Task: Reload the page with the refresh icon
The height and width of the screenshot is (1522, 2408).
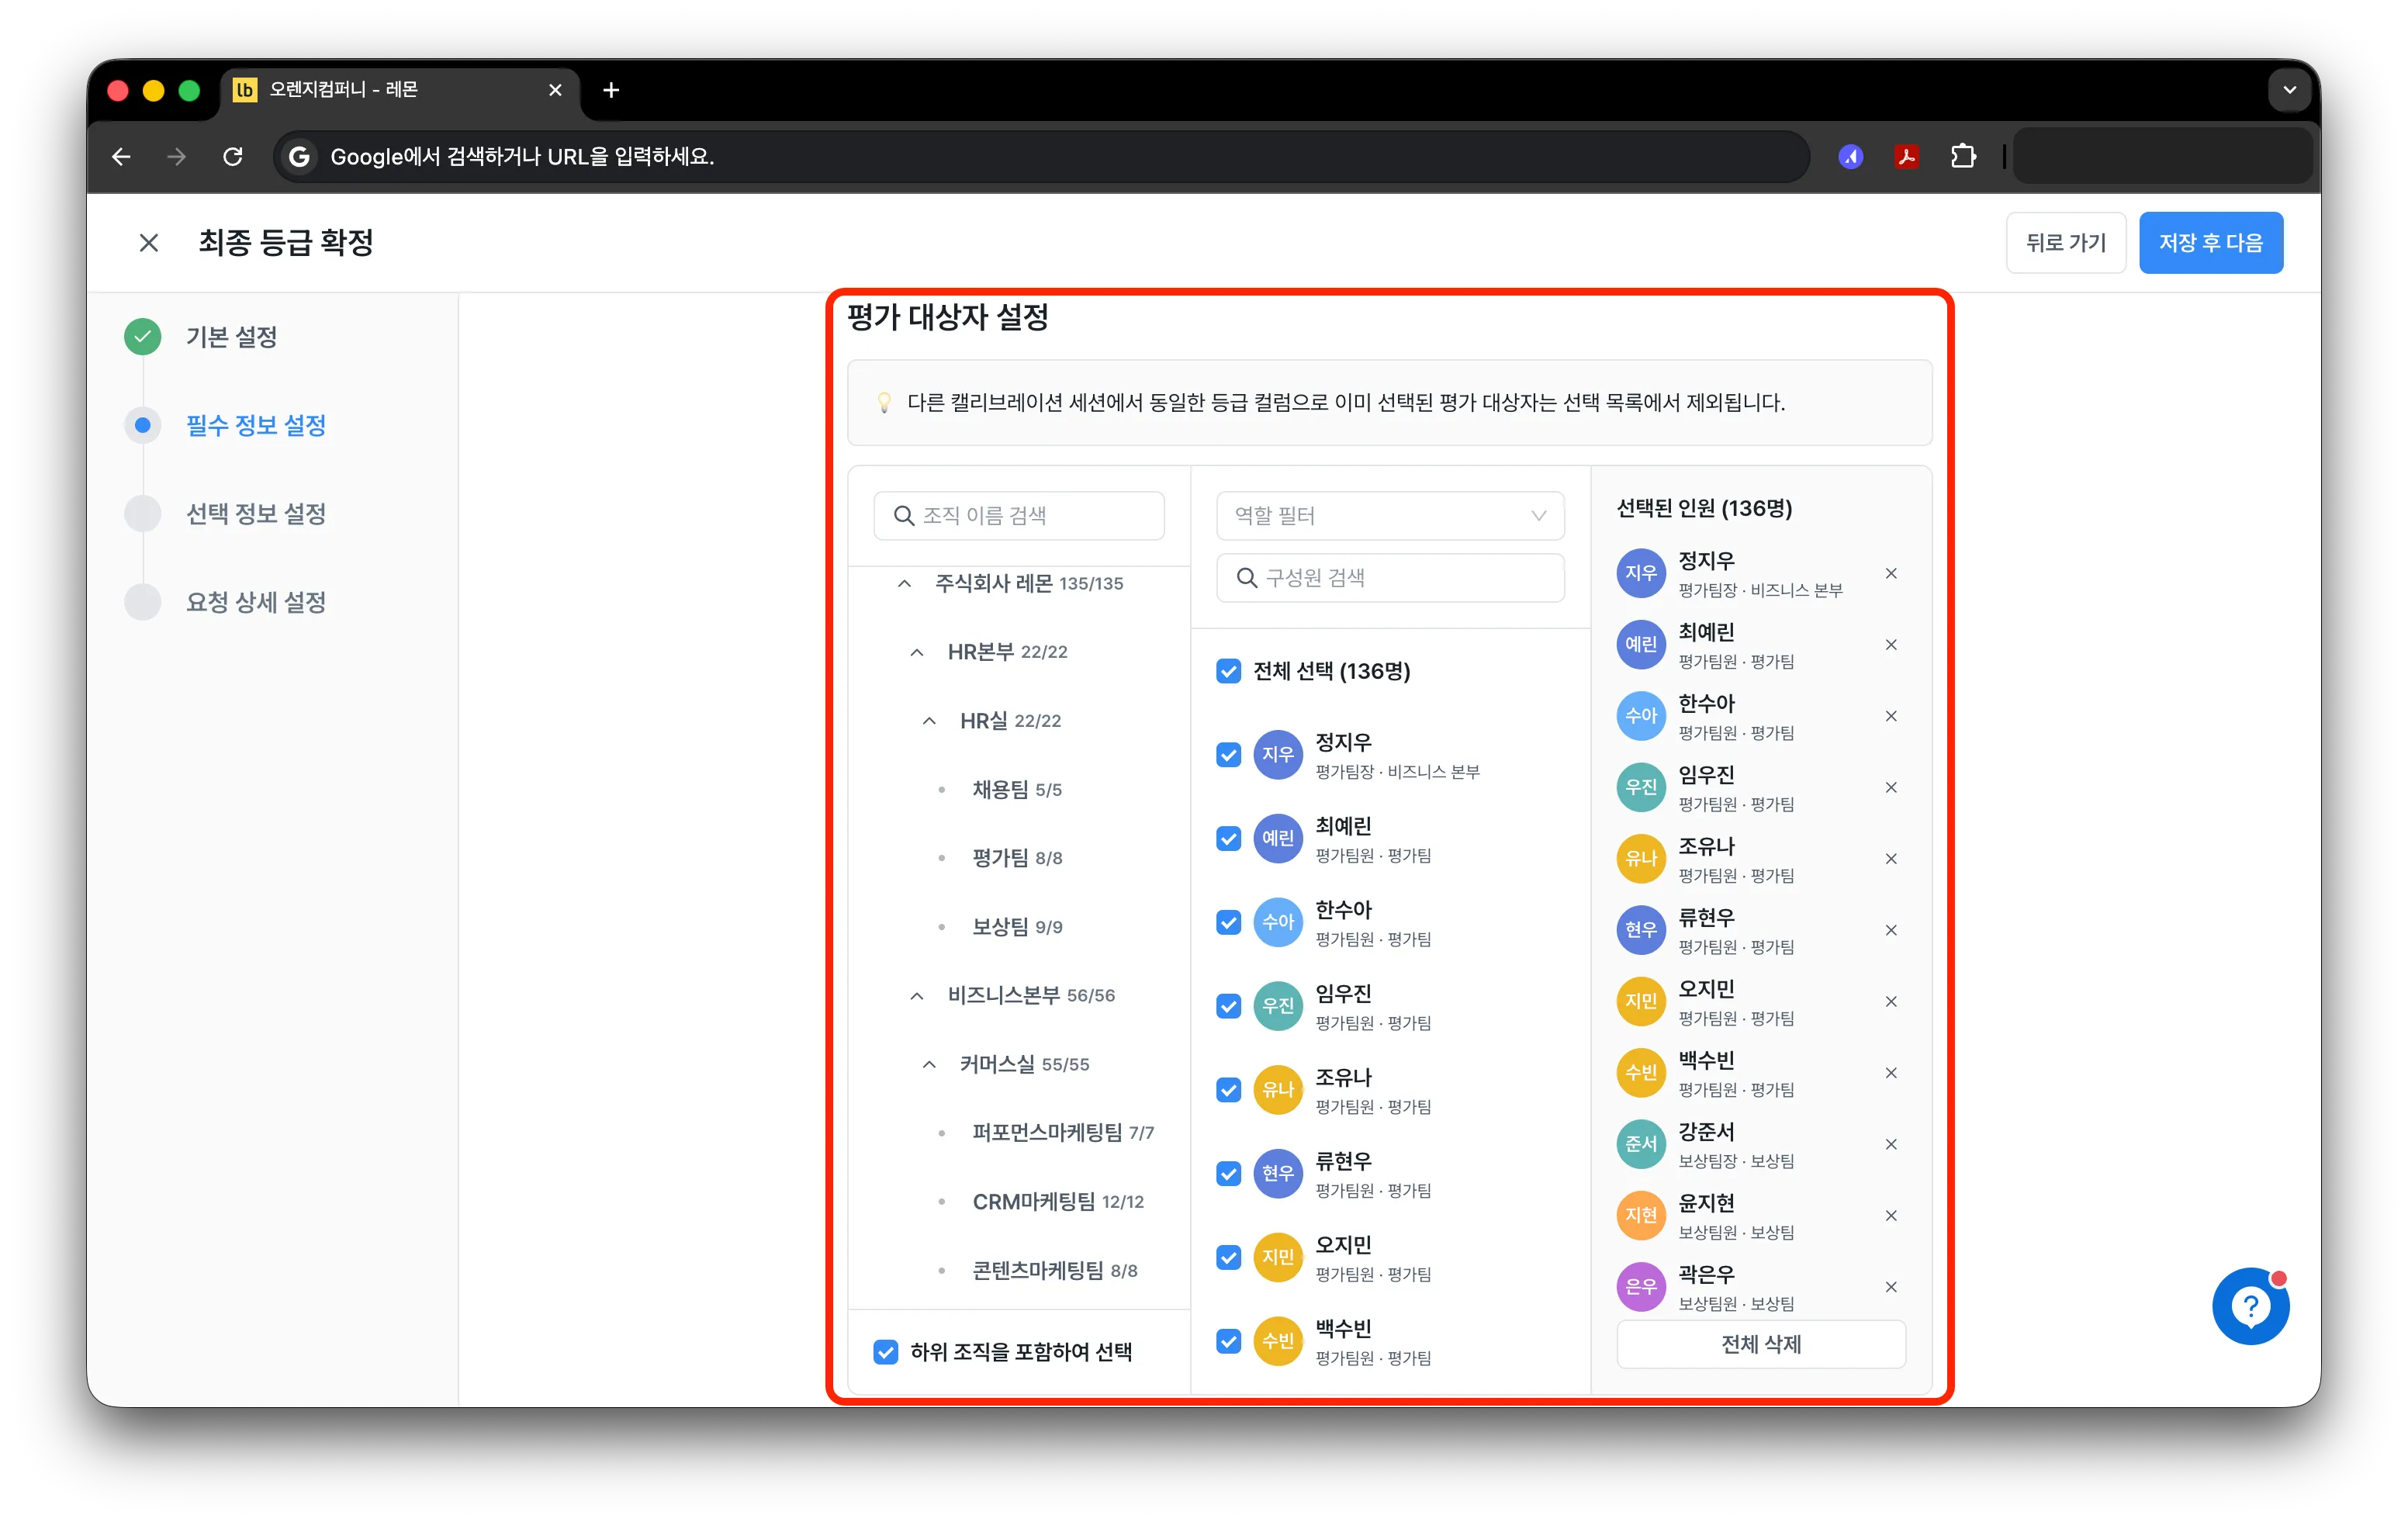Action: point(233,157)
